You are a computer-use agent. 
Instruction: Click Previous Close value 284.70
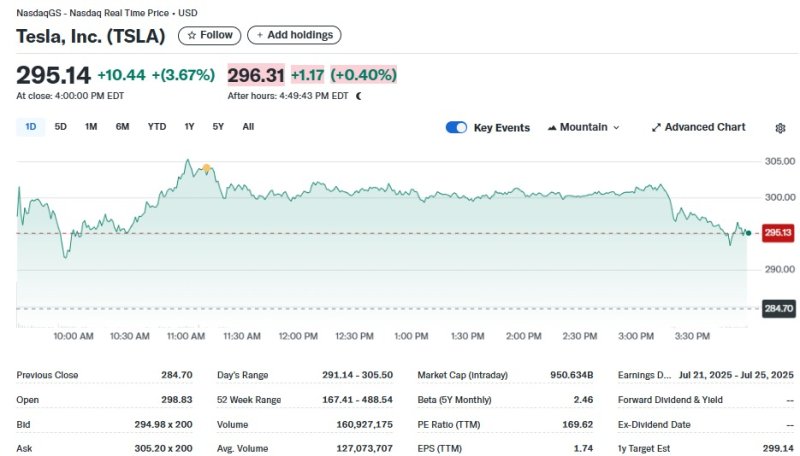point(177,375)
